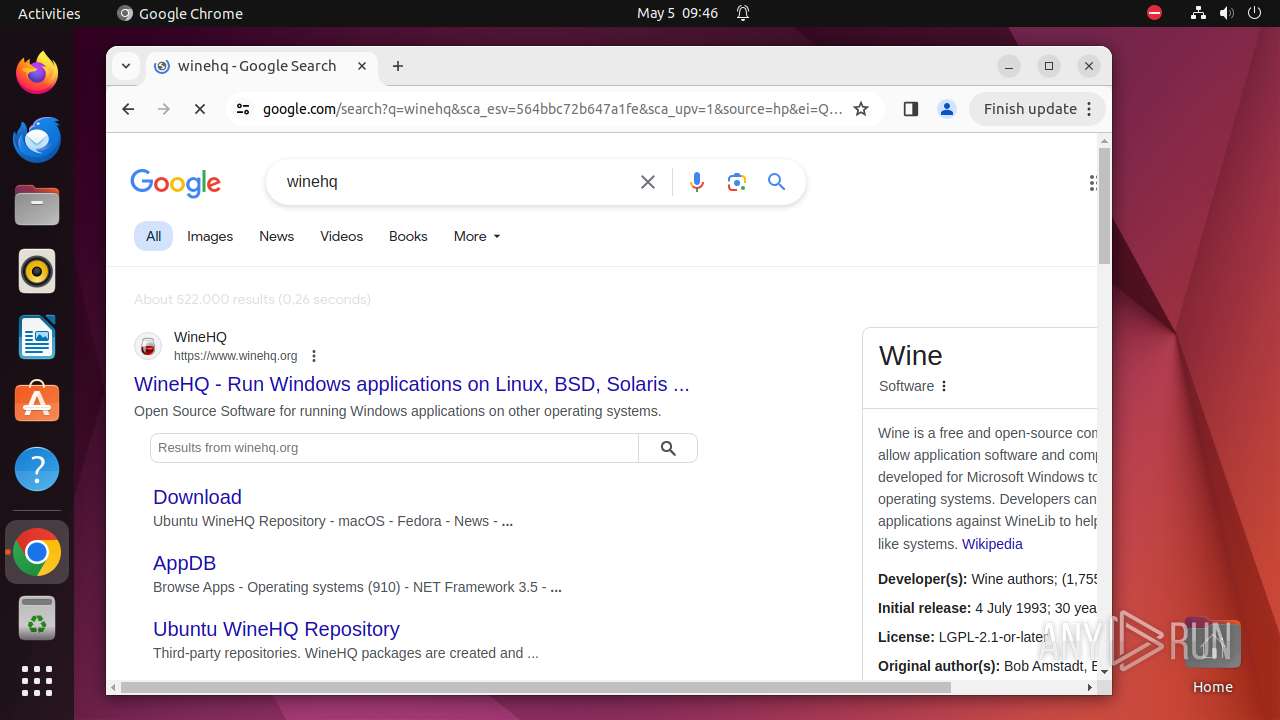Click the horizontal page scrollbar
The width and height of the screenshot is (1280, 720).
coord(535,688)
